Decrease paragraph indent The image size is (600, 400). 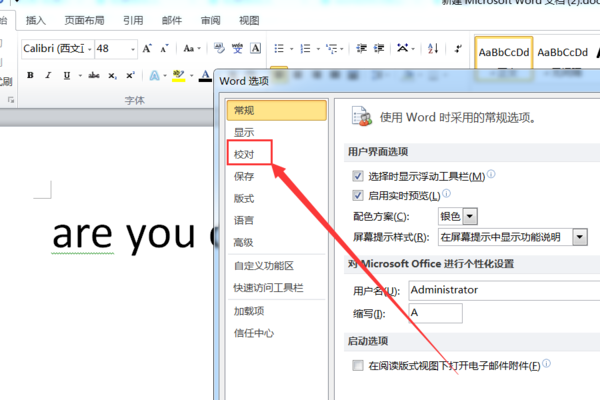click(362, 49)
